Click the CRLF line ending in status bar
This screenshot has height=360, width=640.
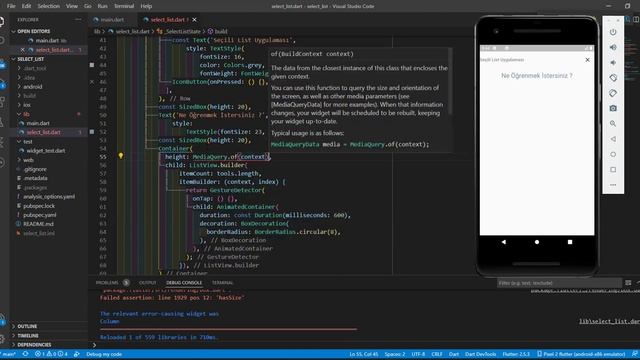click(437, 354)
